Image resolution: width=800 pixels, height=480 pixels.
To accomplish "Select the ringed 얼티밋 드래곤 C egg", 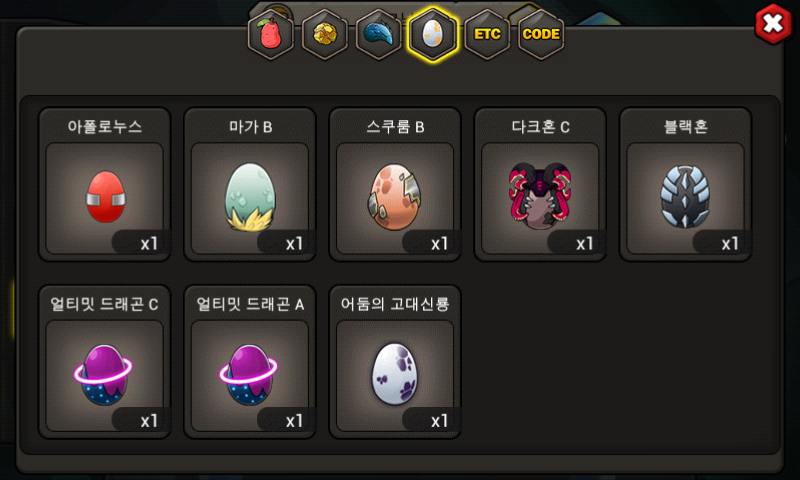I will 105,375.
